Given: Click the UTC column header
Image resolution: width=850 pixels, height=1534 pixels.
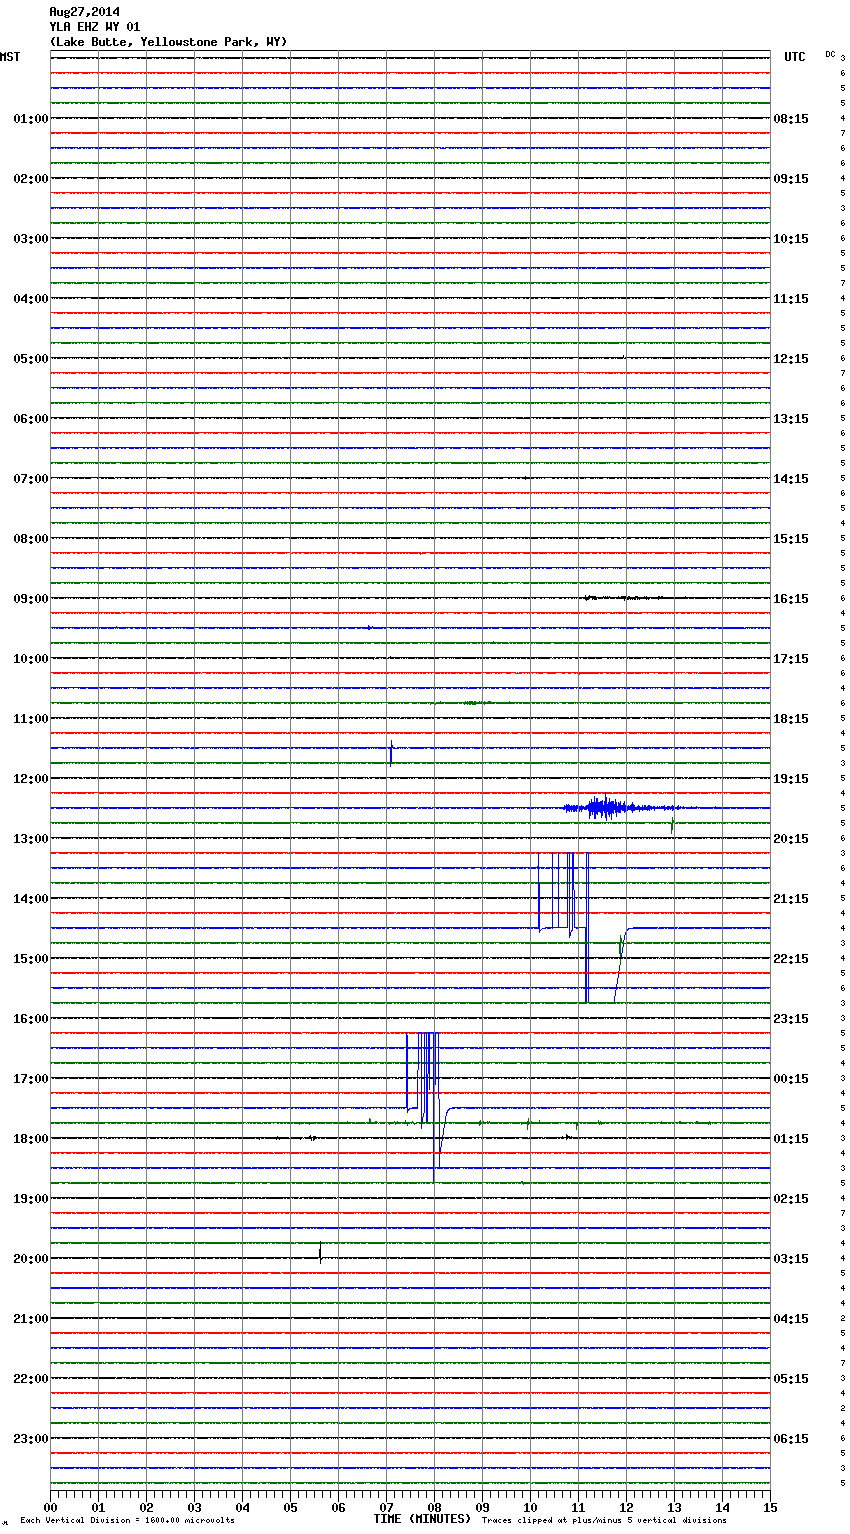Looking at the screenshot, I should [795, 57].
